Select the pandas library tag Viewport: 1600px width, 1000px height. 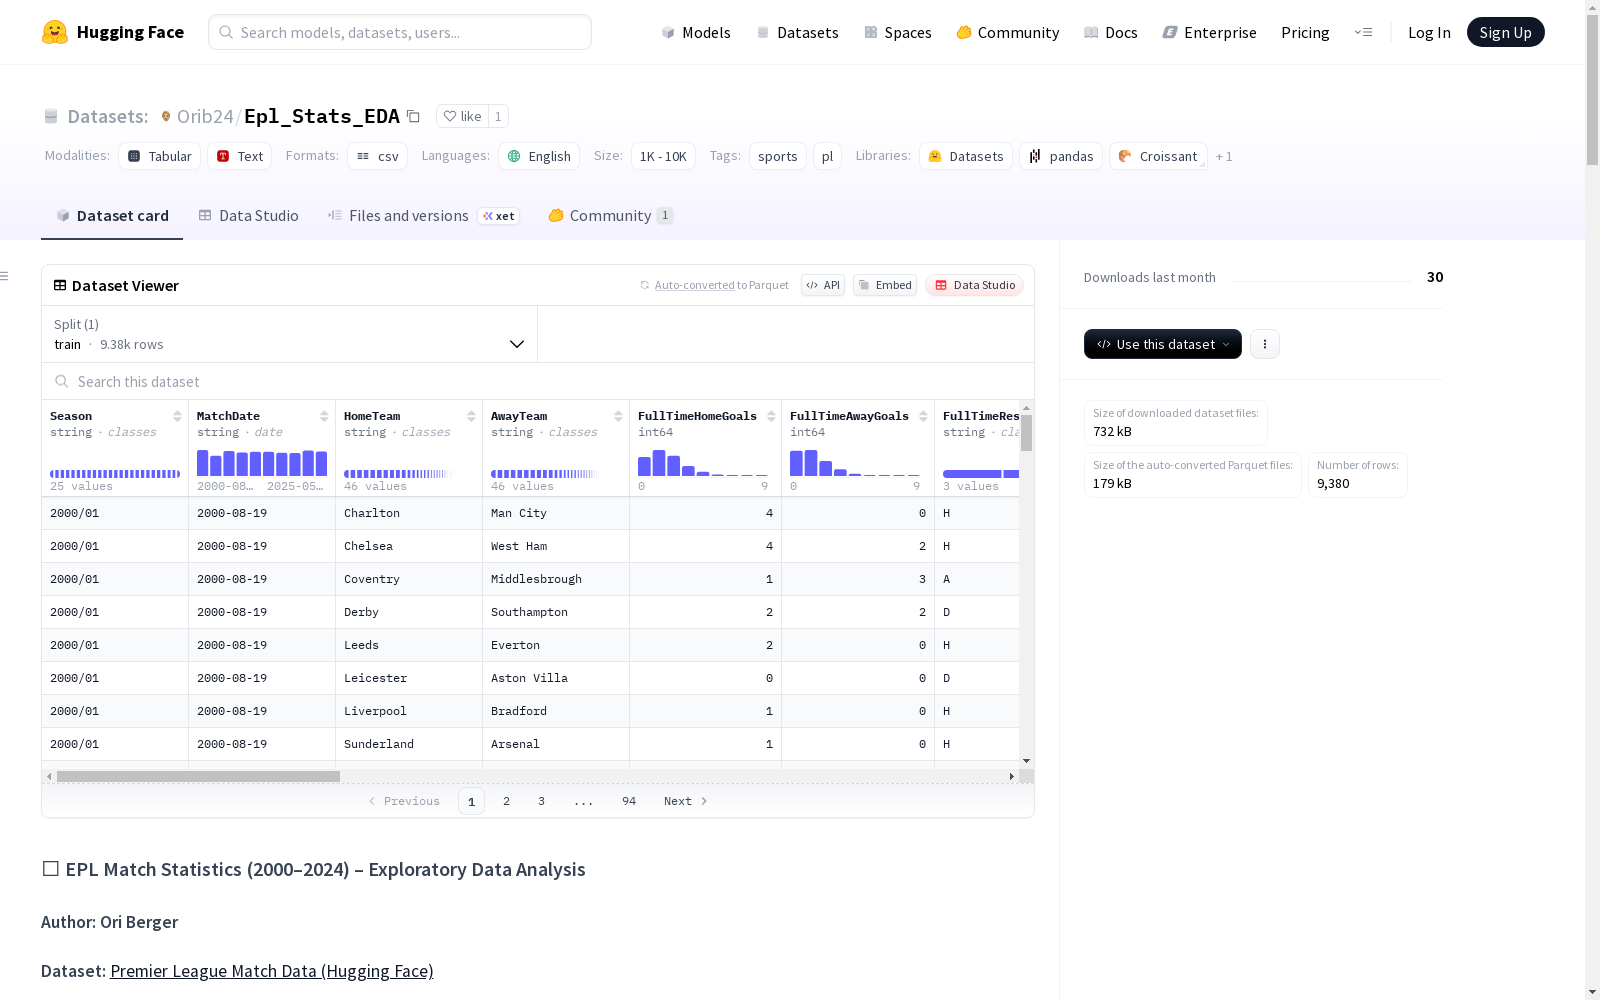[x=1061, y=156]
